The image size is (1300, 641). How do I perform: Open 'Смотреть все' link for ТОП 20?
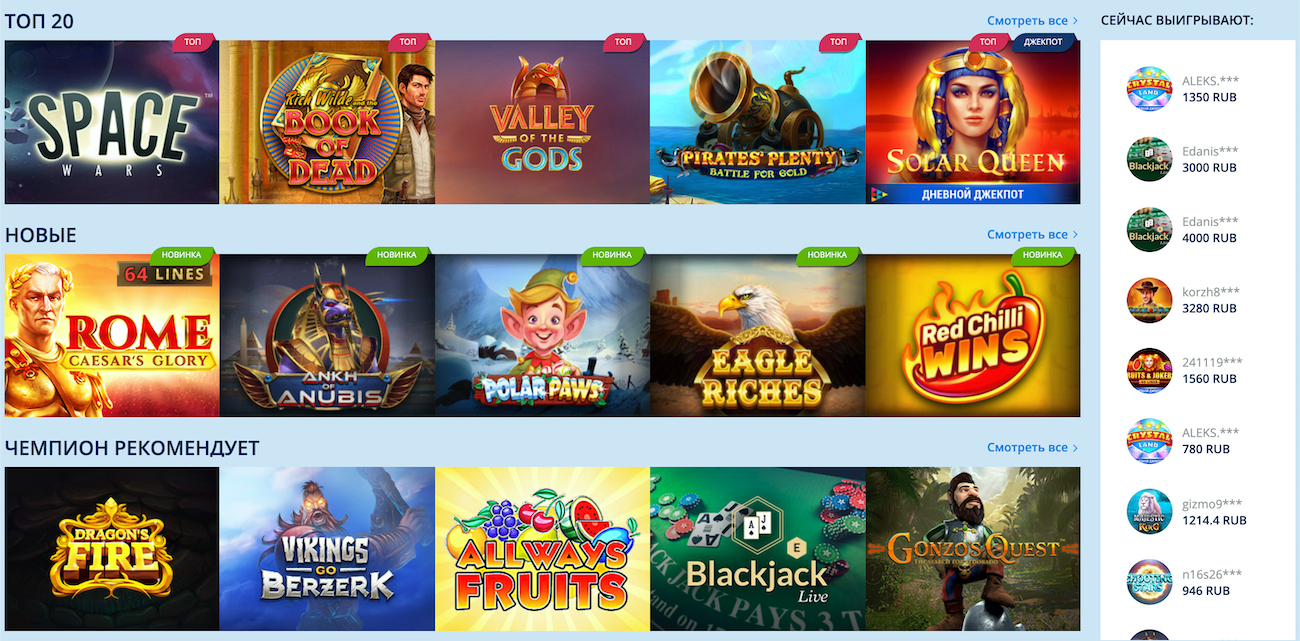[1032, 20]
